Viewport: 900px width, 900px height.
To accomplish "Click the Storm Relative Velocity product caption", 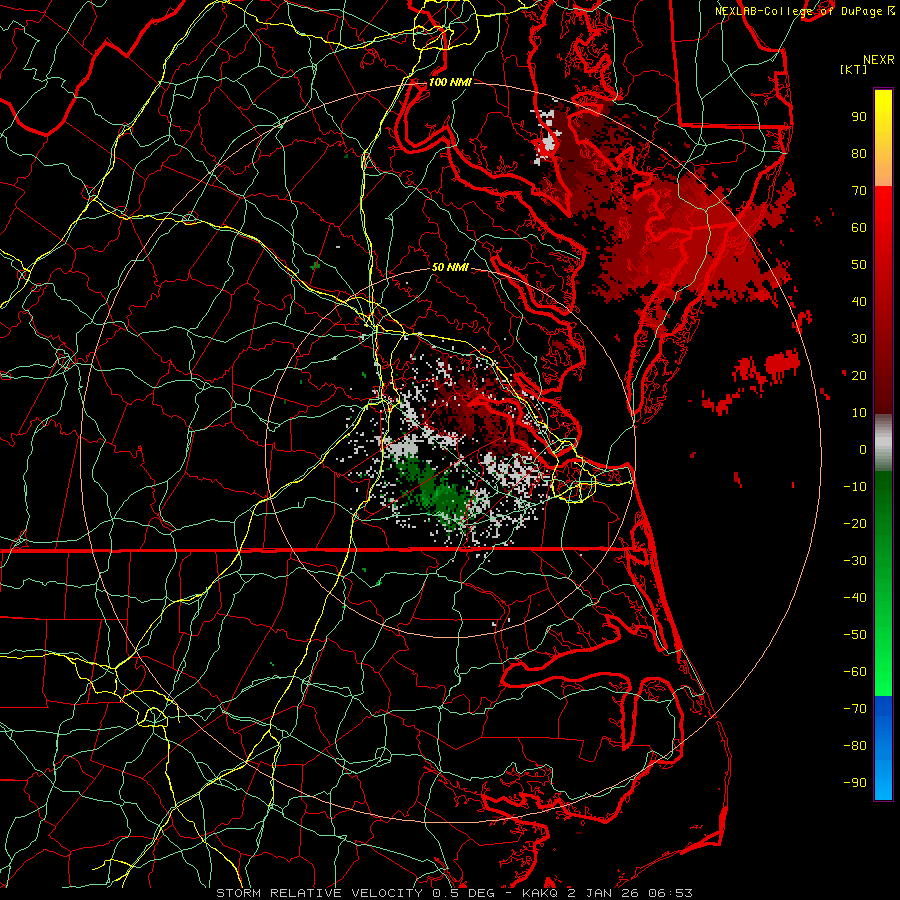I will coord(319,893).
